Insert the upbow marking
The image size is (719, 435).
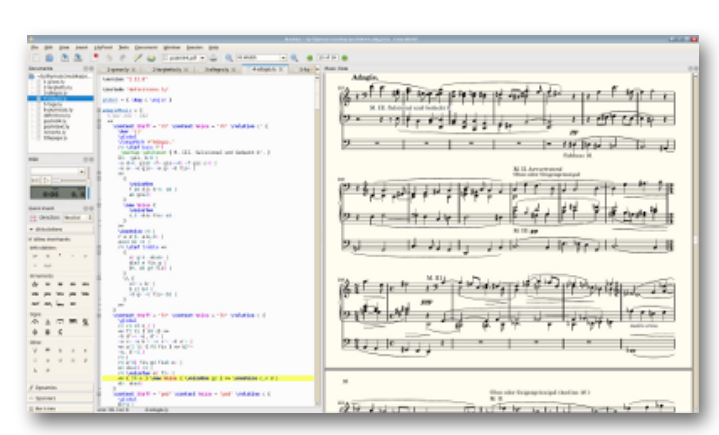(x=35, y=351)
